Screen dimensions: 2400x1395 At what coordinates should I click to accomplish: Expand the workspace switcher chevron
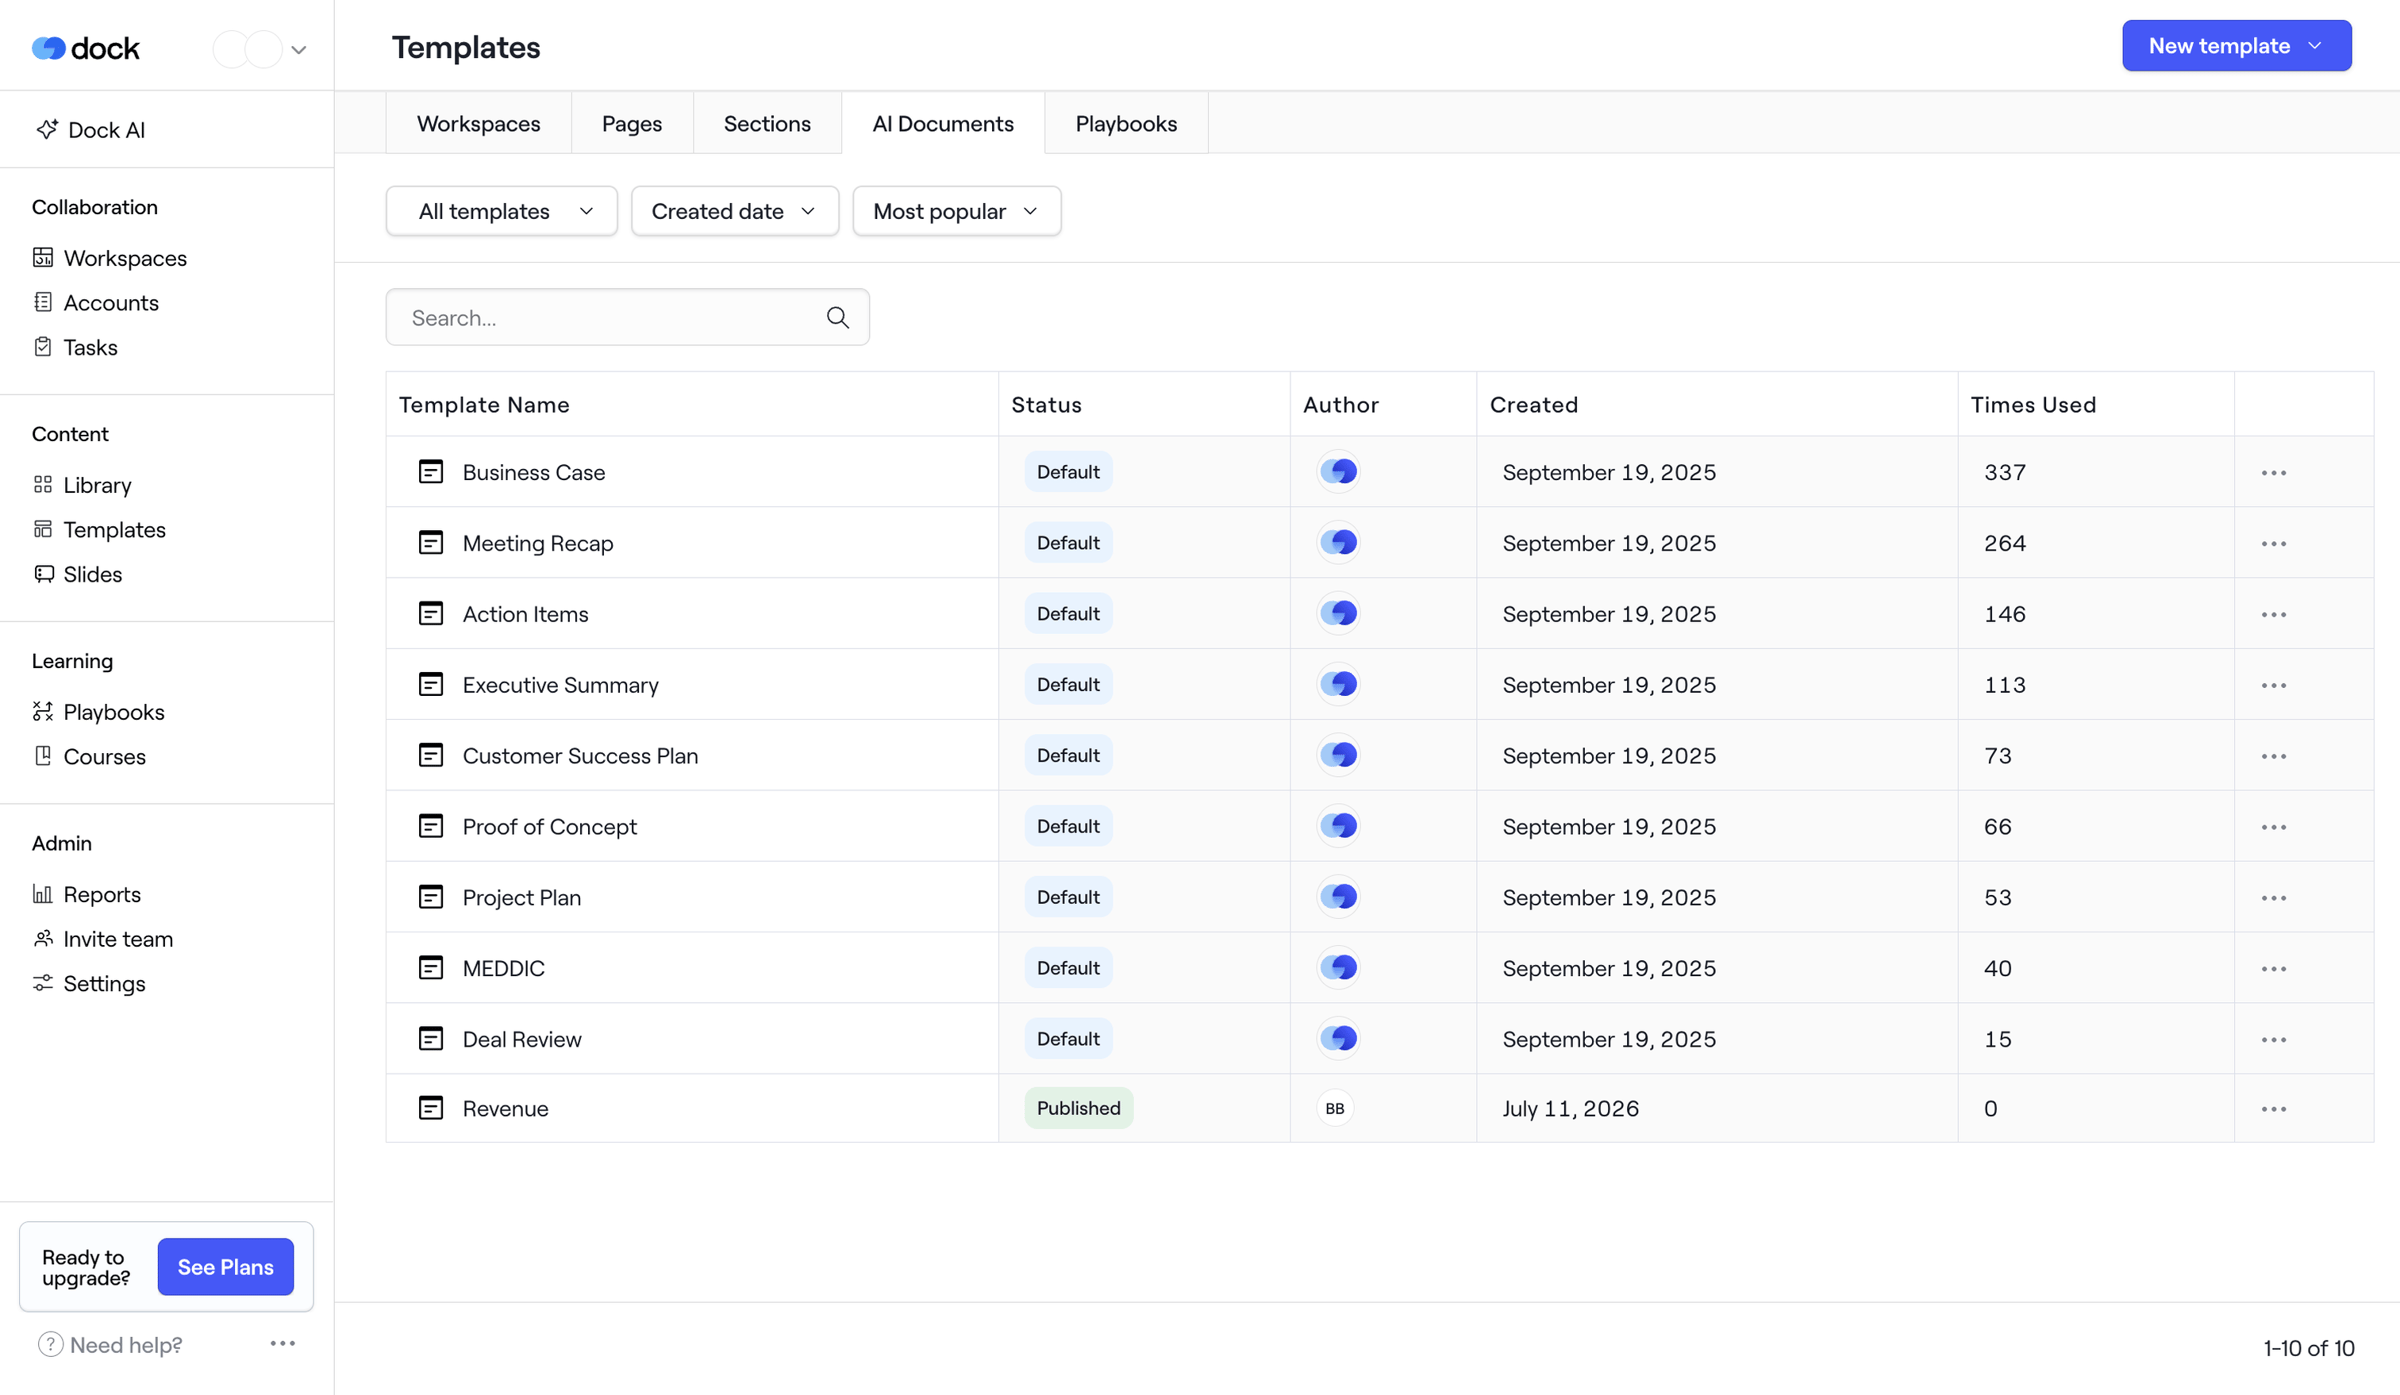pyautogui.click(x=299, y=49)
